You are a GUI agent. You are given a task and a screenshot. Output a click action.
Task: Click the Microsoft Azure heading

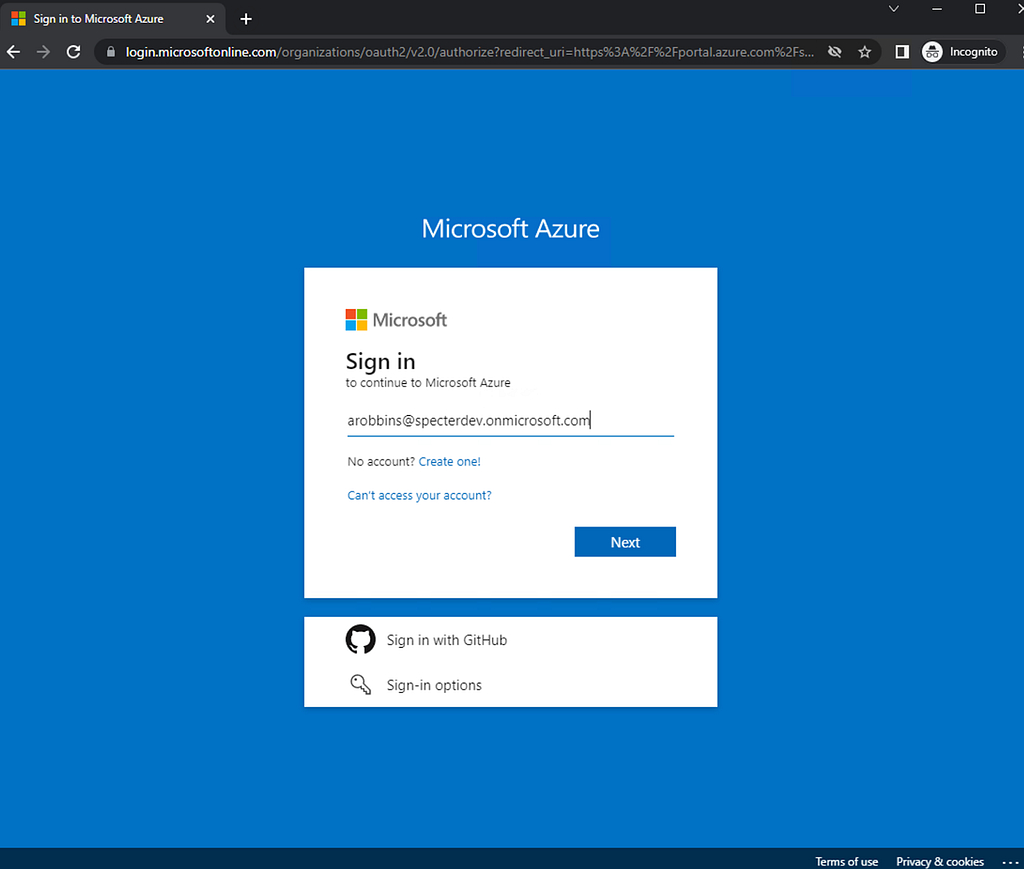coord(510,229)
